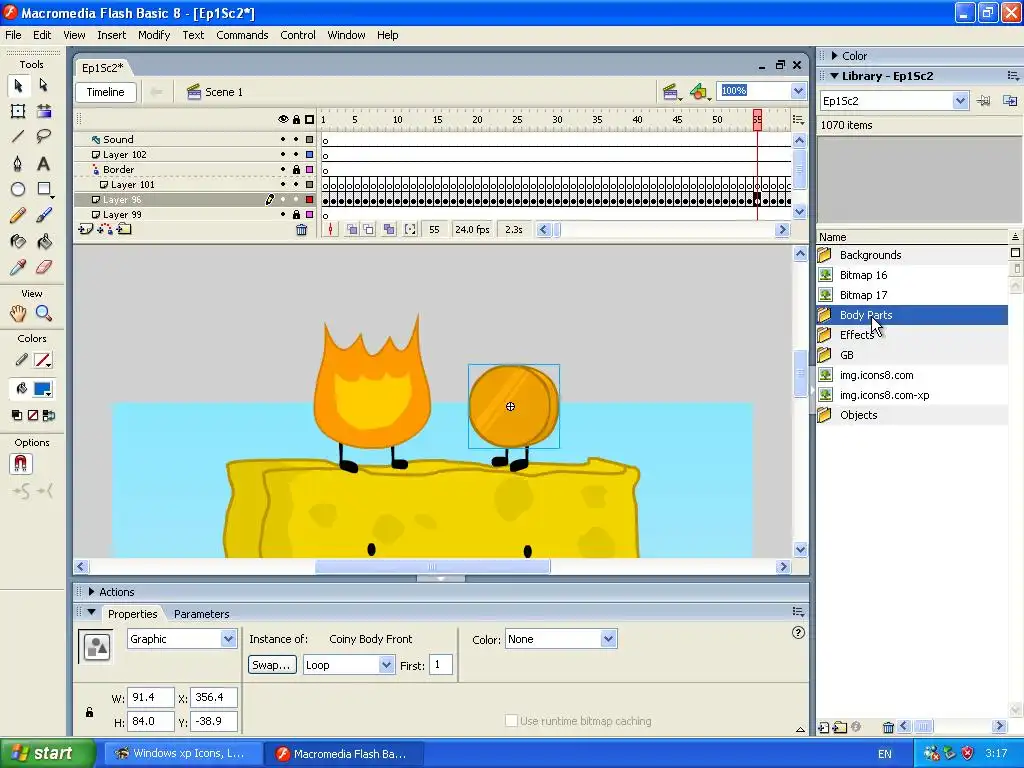Click the Edit Scene clapper icon
This screenshot has height=768, width=1024.
tap(671, 92)
